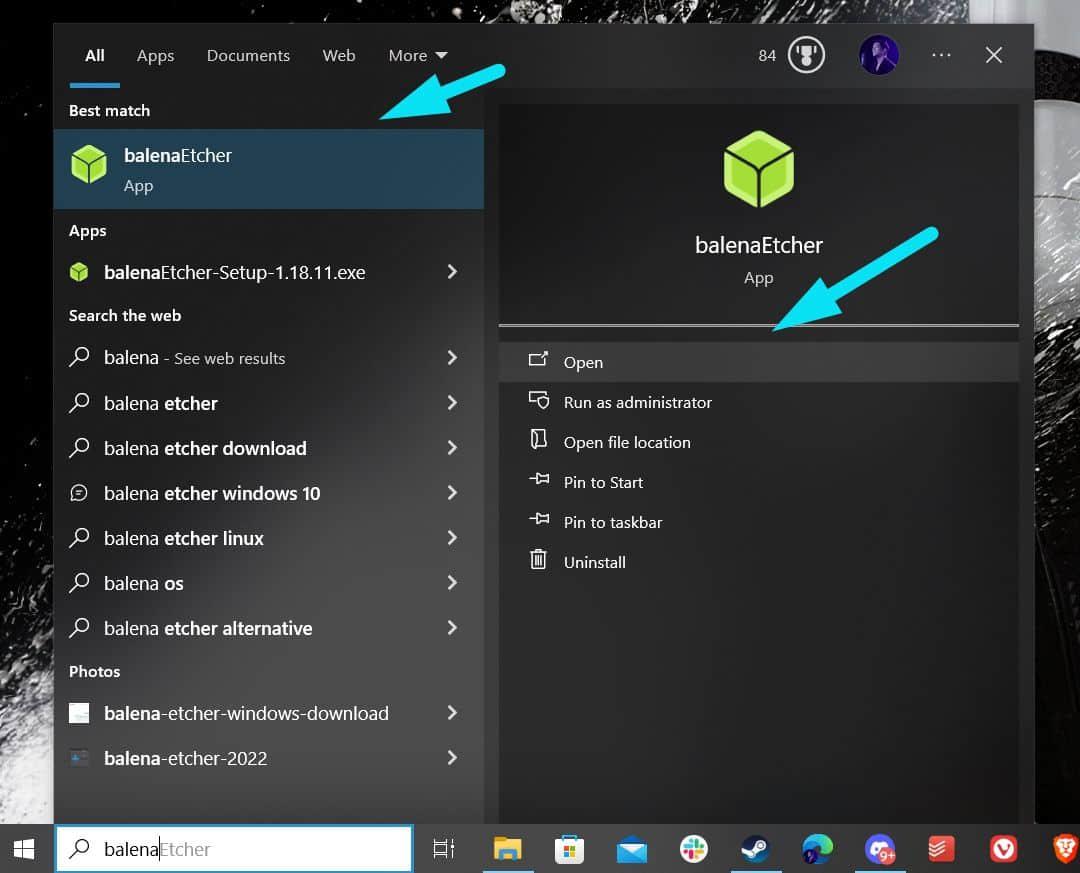Viewport: 1080px width, 873px height.
Task: Choose Pin to taskbar option
Action: [612, 522]
